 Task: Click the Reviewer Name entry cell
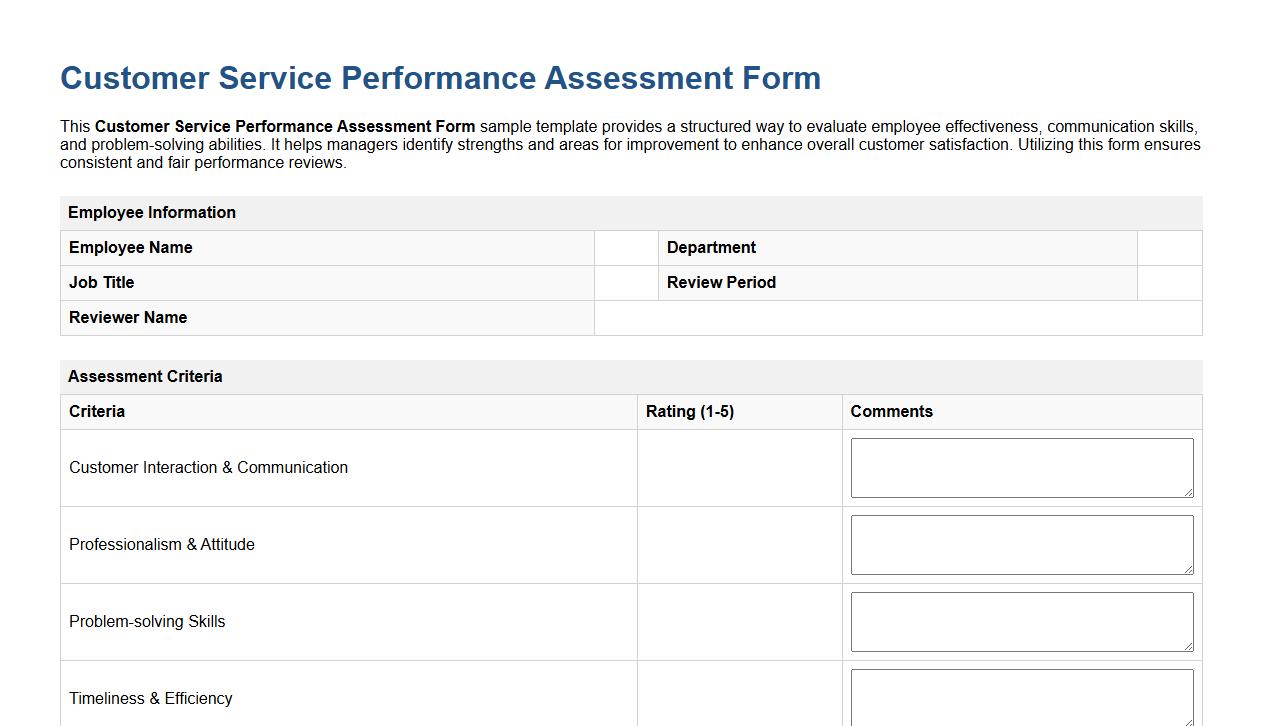click(897, 317)
